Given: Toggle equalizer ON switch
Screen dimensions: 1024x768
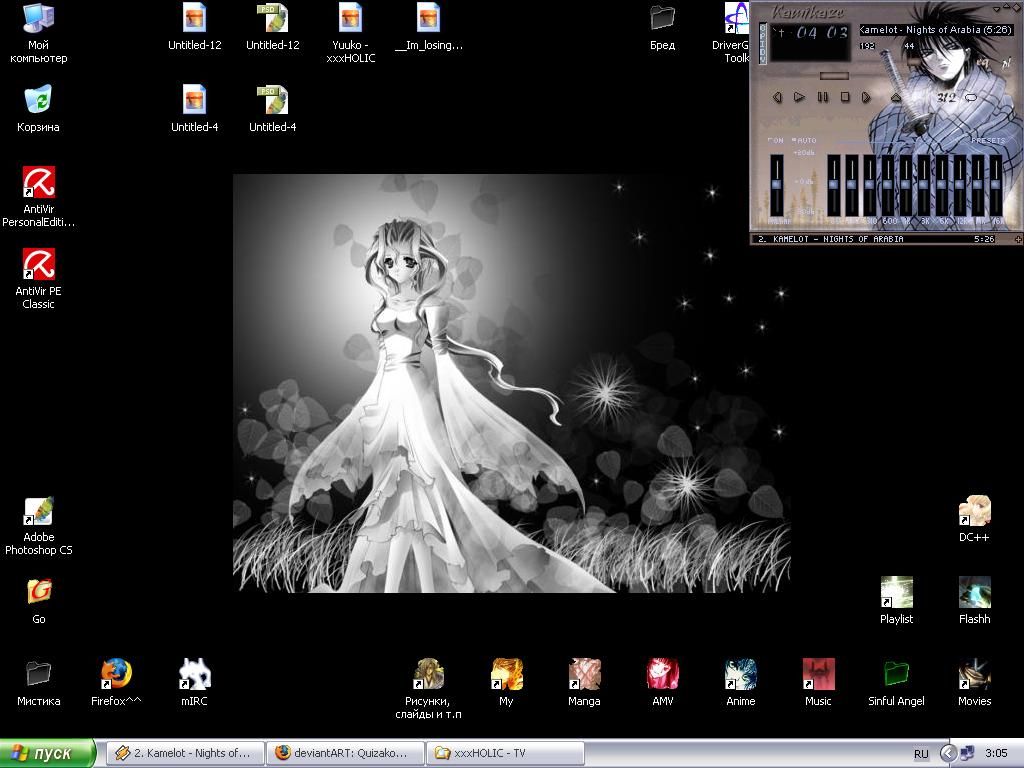Looking at the screenshot, I should coord(776,140).
